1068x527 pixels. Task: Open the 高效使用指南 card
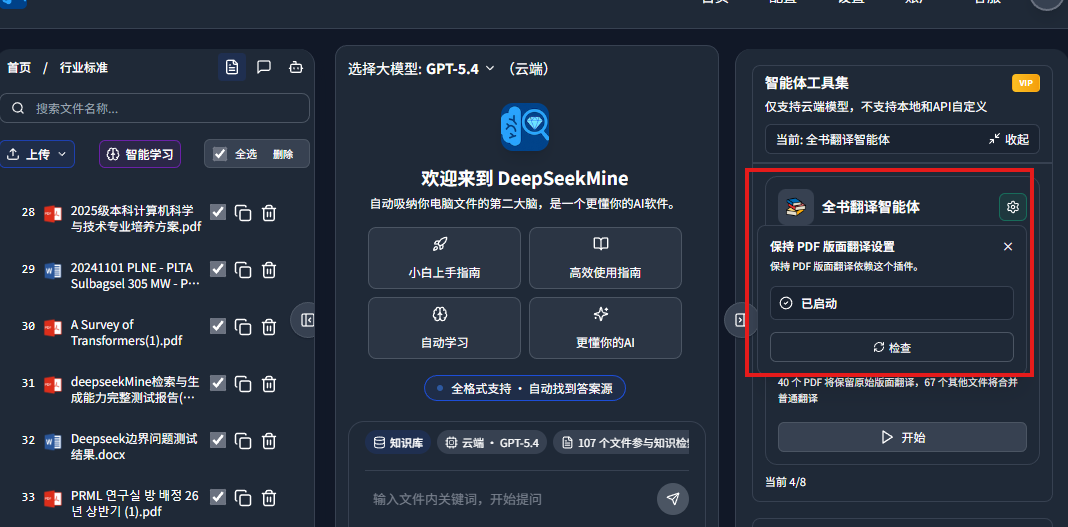click(605, 258)
